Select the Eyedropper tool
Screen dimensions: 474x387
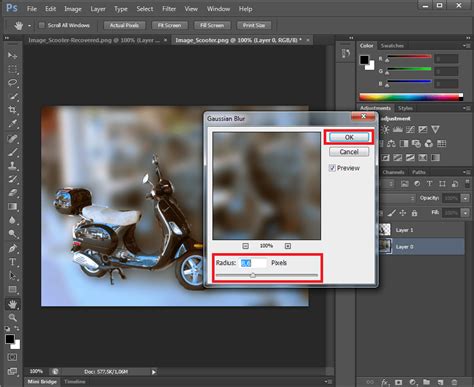point(12,124)
